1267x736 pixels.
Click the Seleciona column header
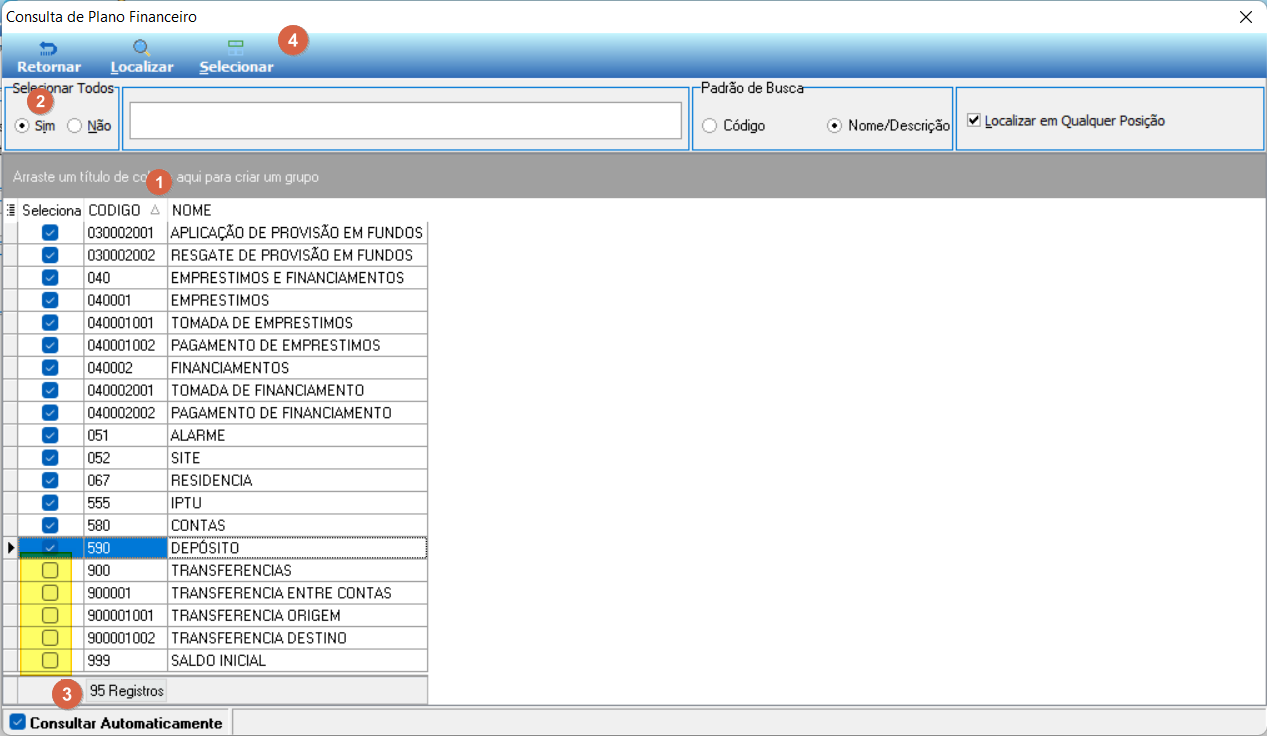click(51, 210)
